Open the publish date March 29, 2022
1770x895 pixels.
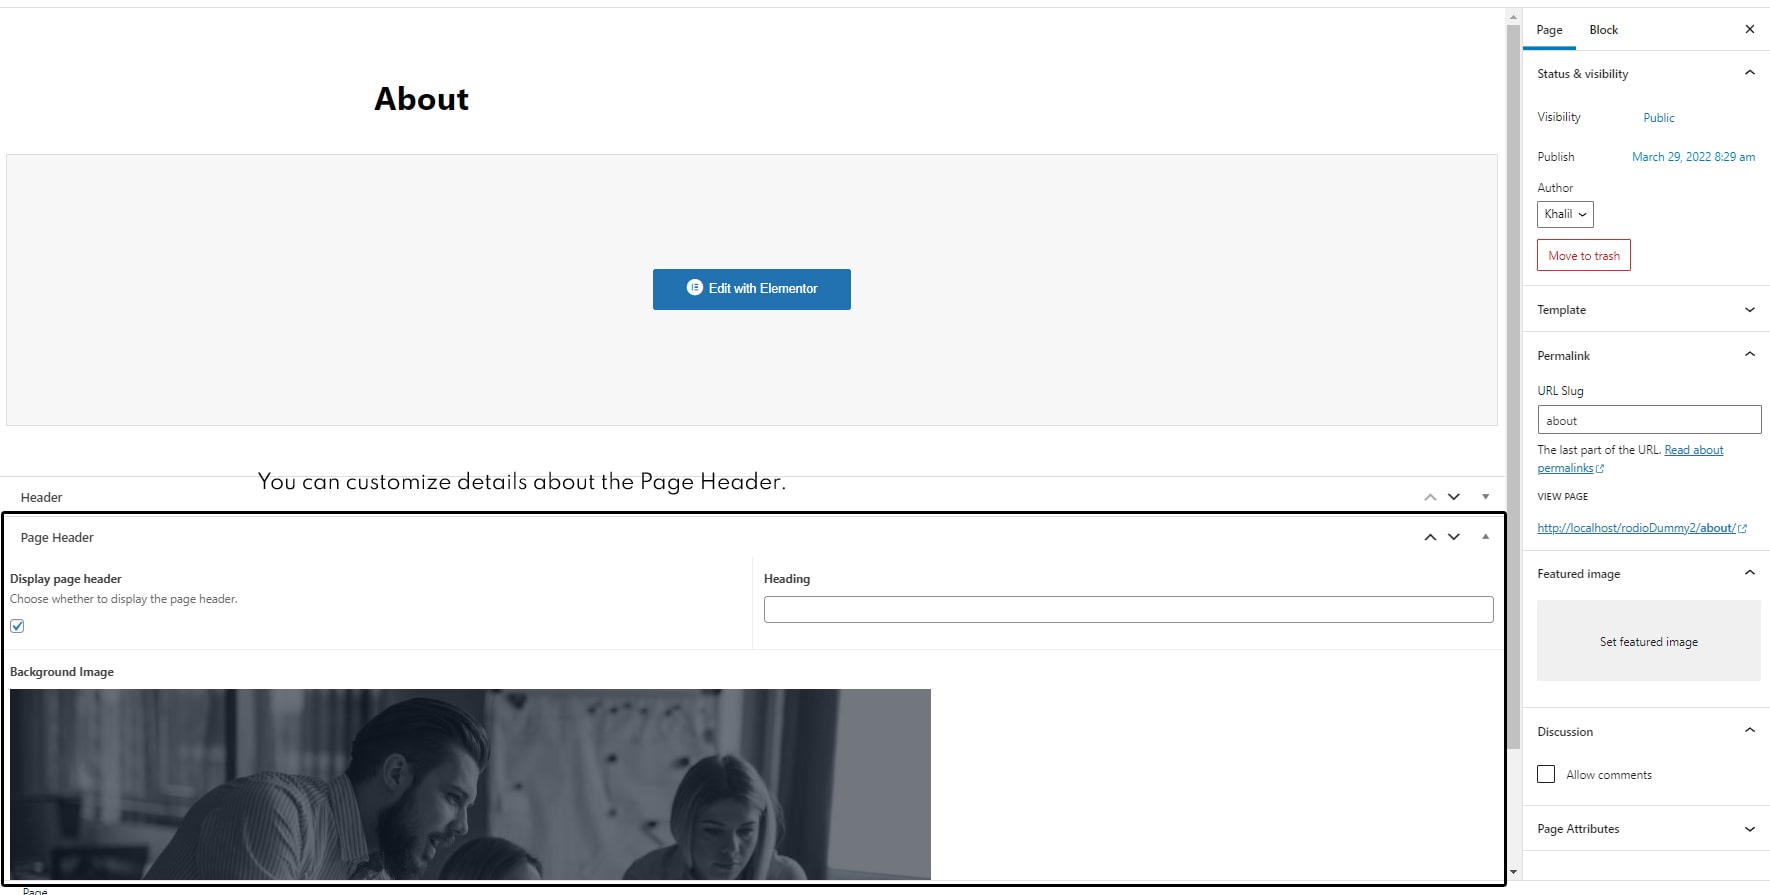coord(1693,157)
